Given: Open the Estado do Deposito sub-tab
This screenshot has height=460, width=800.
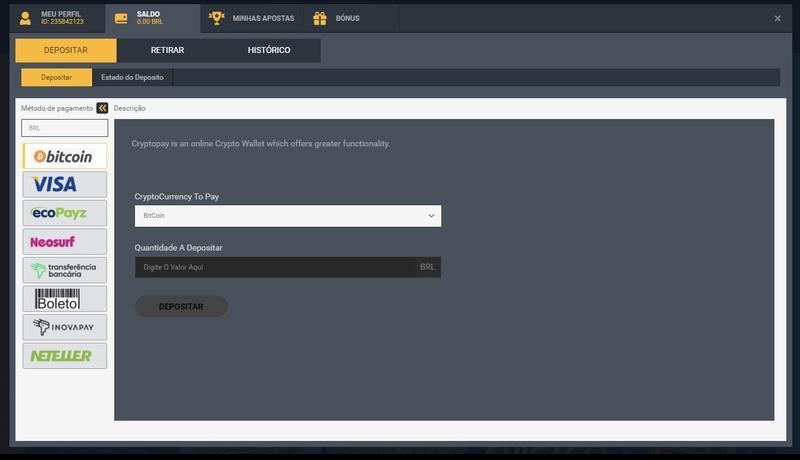Looking at the screenshot, I should (x=132, y=77).
